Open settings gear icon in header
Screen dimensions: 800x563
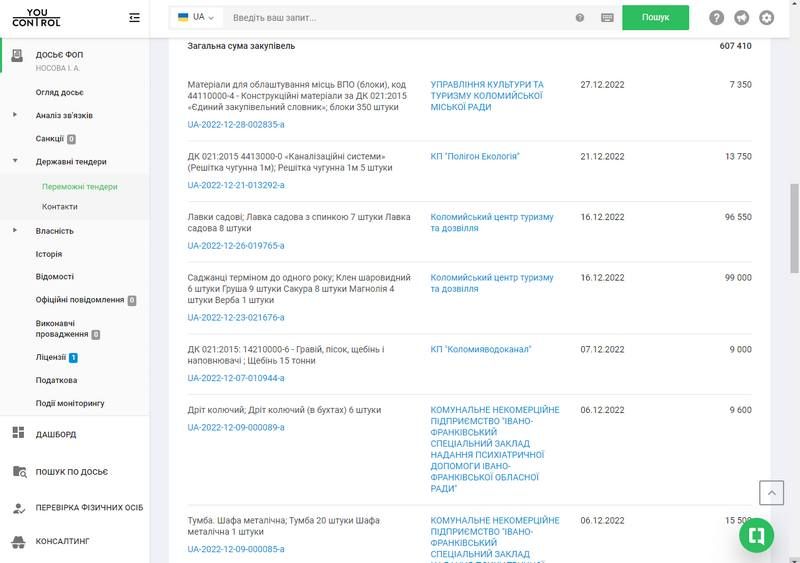(x=767, y=18)
